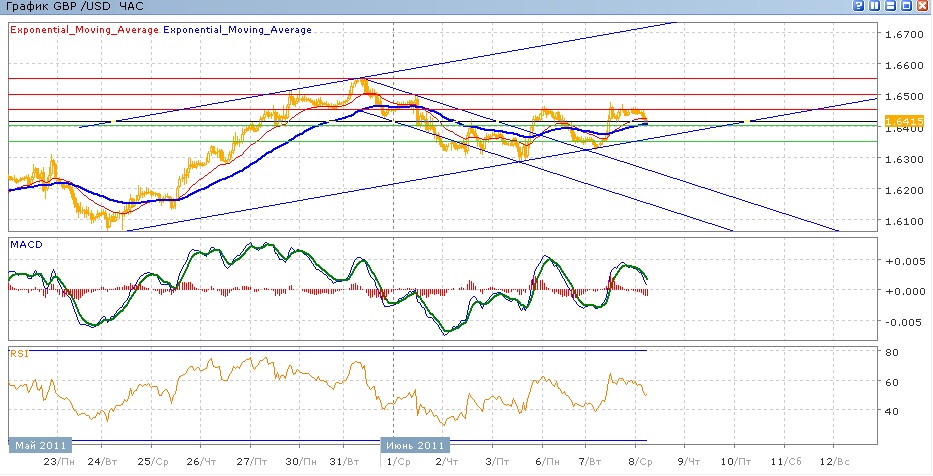Click the MACD +0.000 scale value
The image size is (933, 476).
click(904, 291)
